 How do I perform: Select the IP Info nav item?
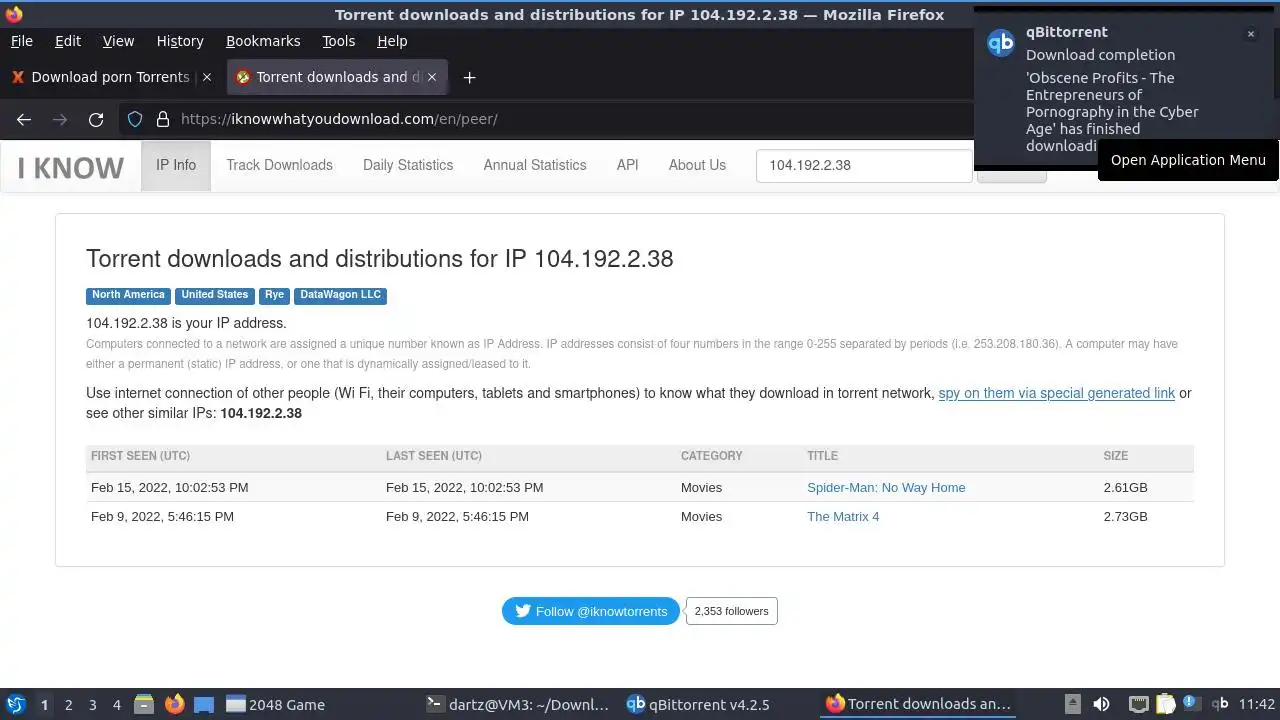[176, 165]
